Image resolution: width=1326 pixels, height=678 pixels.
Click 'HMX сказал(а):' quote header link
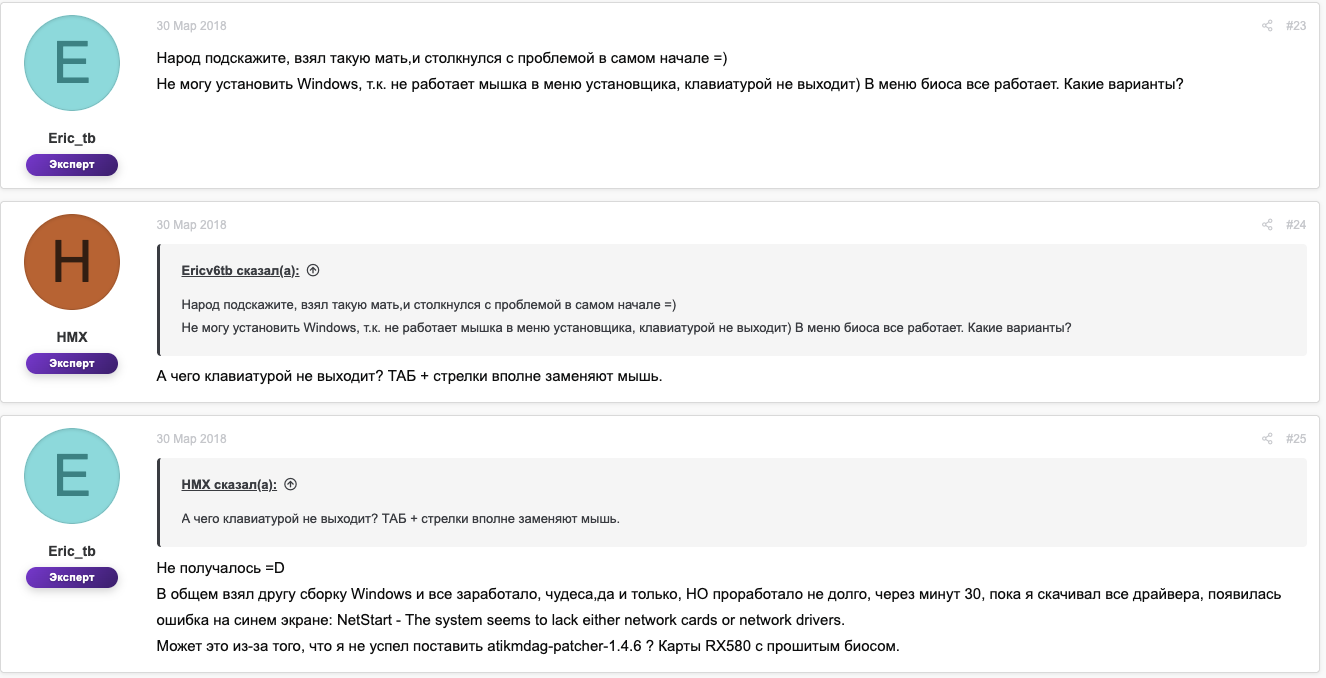coord(229,485)
